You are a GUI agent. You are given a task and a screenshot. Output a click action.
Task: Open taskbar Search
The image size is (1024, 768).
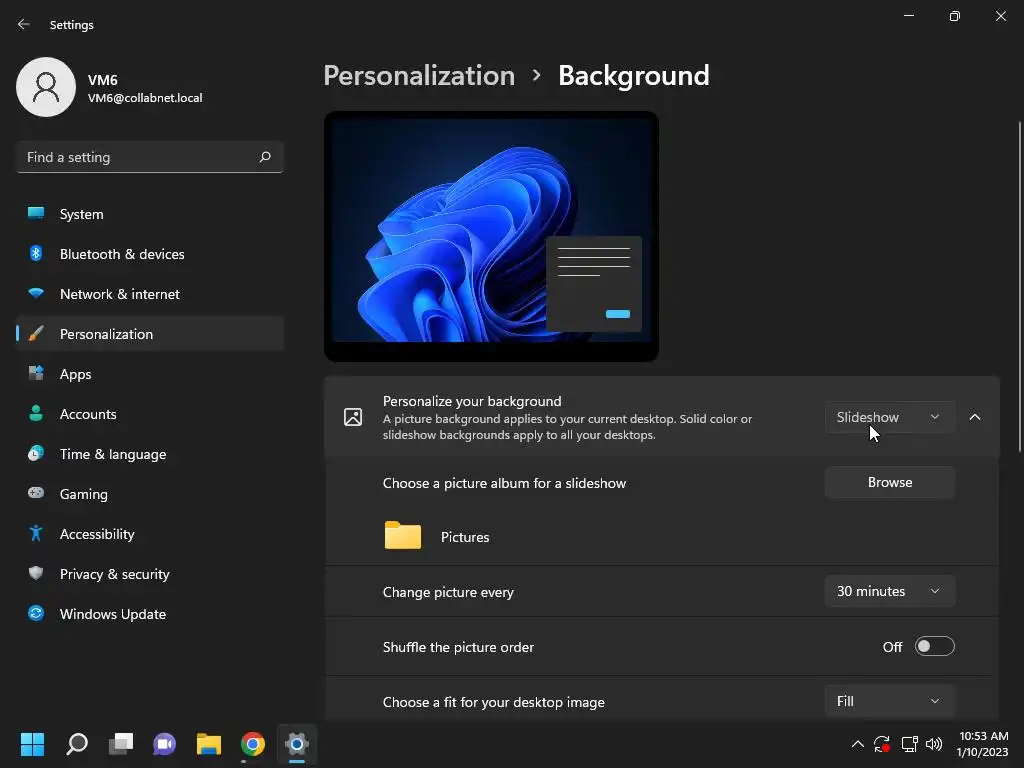click(77, 744)
